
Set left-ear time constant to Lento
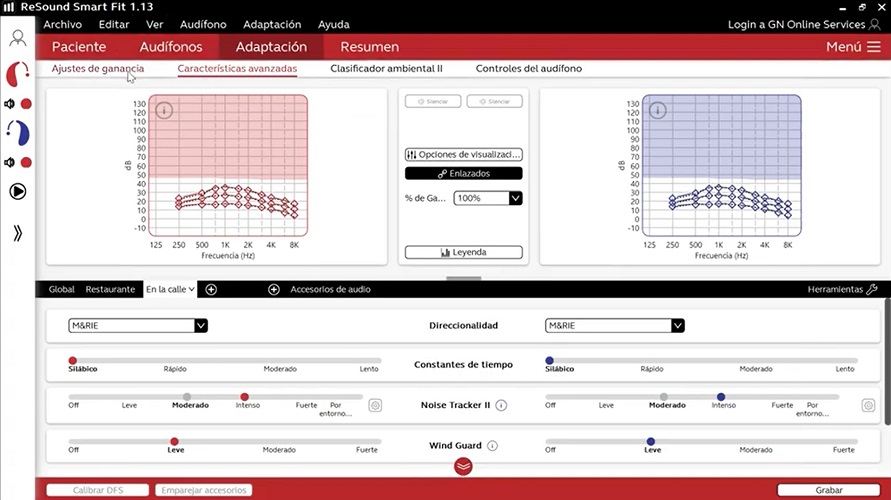pyautogui.click(x=845, y=369)
